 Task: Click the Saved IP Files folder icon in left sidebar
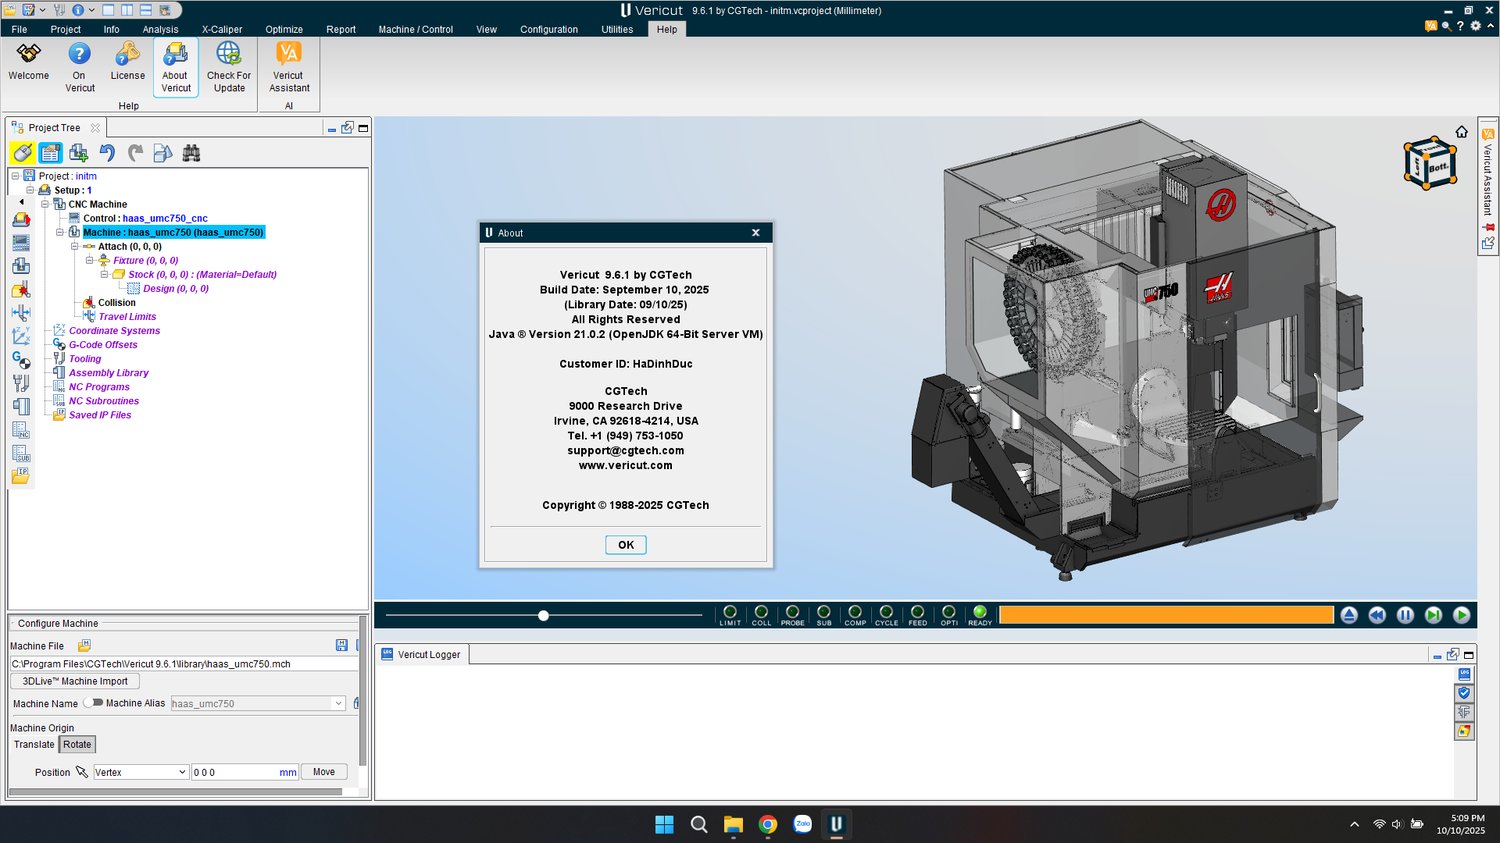click(21, 476)
